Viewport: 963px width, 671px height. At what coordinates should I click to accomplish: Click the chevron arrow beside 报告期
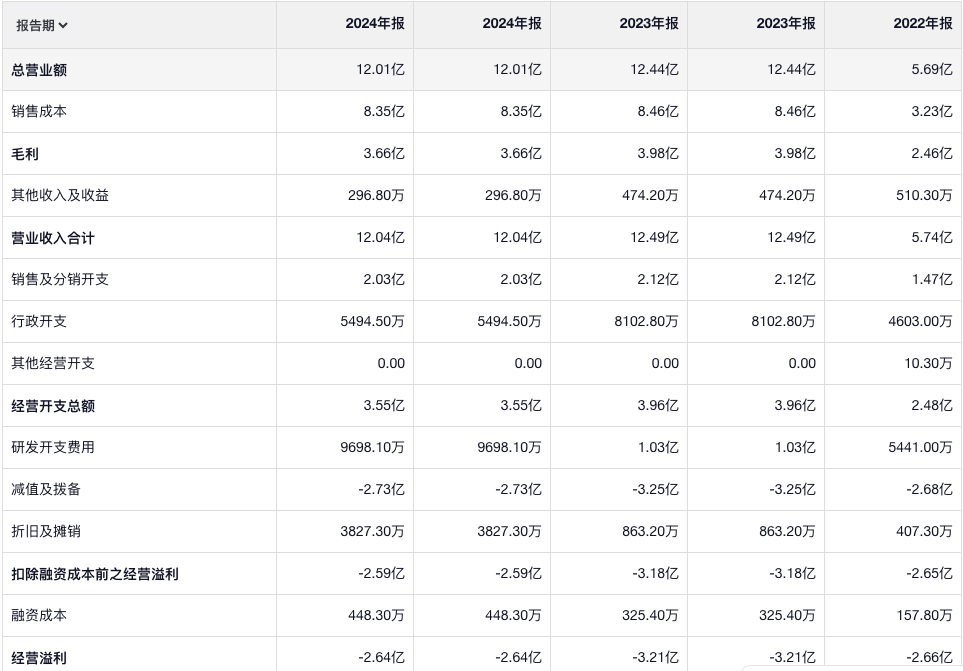click(x=63, y=25)
